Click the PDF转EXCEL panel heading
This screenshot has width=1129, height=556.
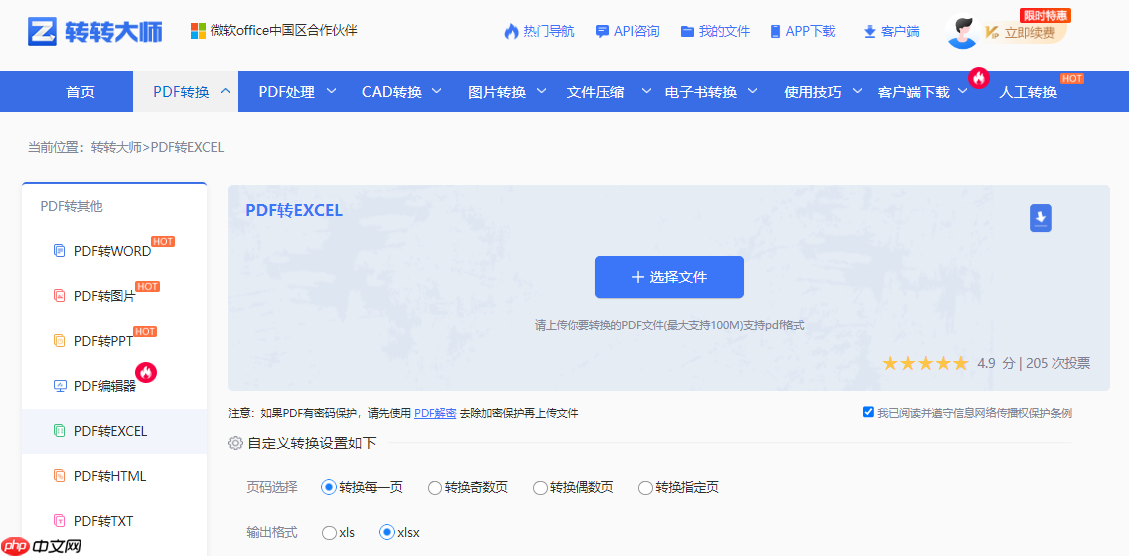click(294, 210)
